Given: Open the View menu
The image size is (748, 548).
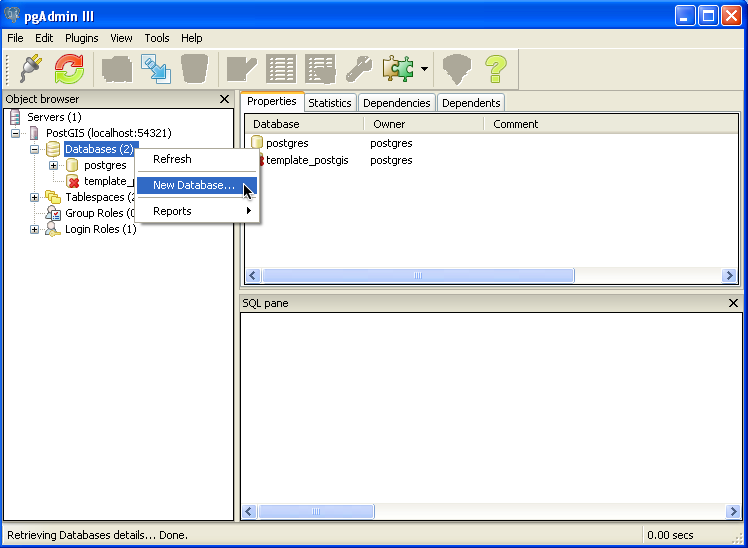Looking at the screenshot, I should pyautogui.click(x=121, y=38).
